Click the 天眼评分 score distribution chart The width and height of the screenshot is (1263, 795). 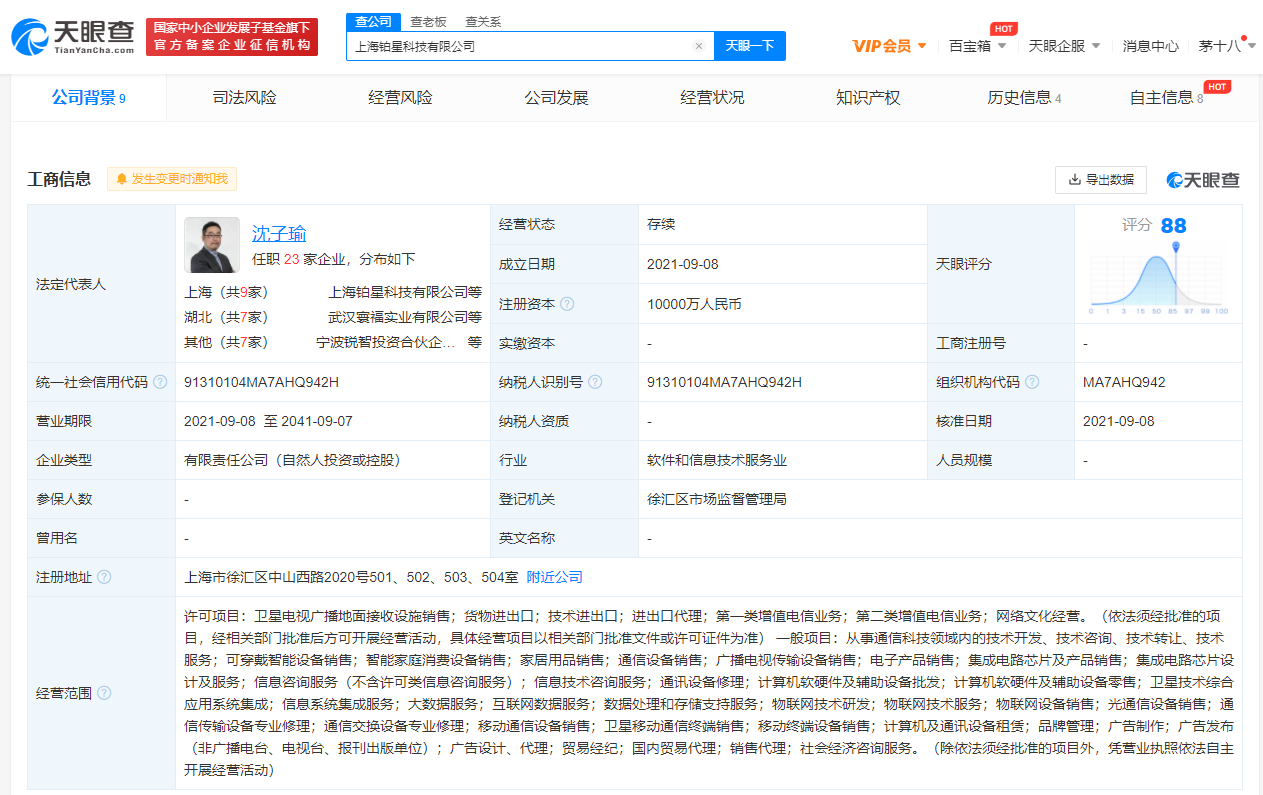click(x=1158, y=277)
